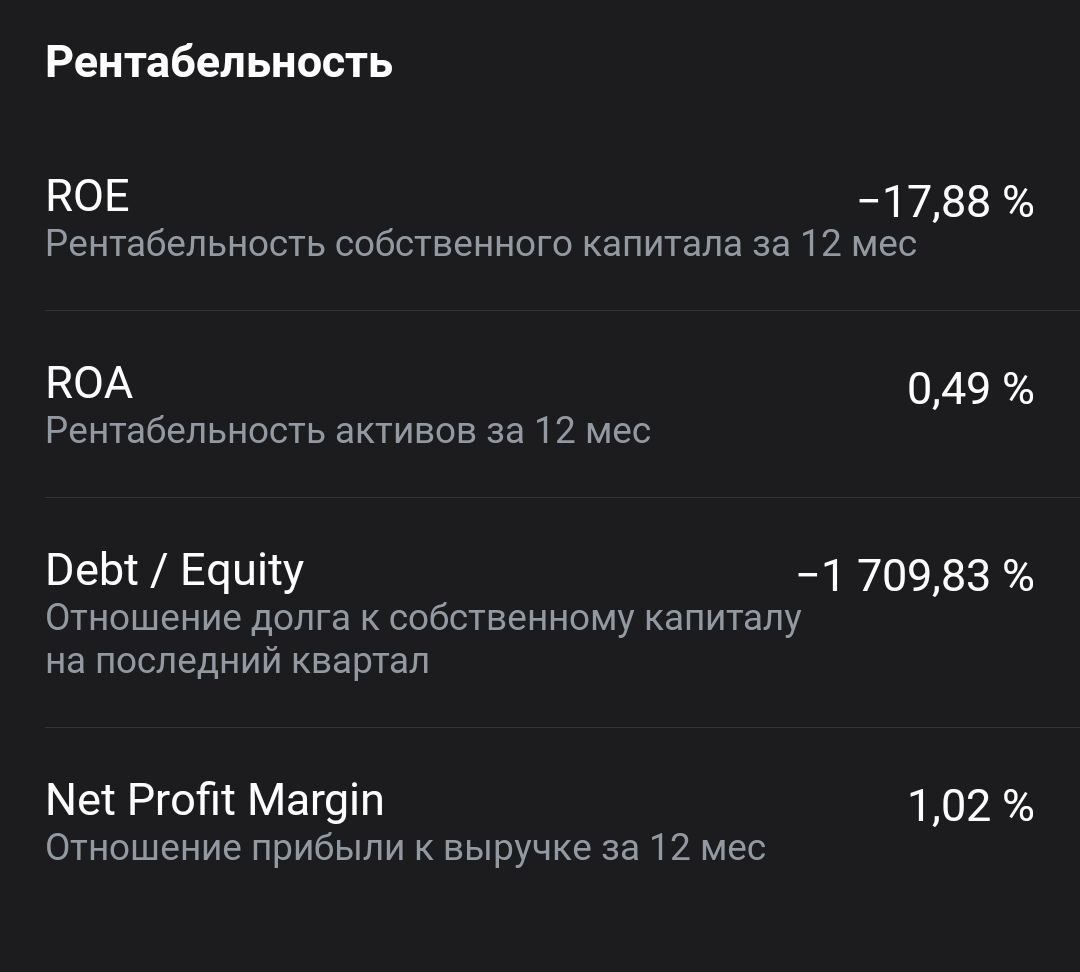Click the −1 709,83 % value
The height and width of the screenshot is (972, 1080).
tap(914, 576)
